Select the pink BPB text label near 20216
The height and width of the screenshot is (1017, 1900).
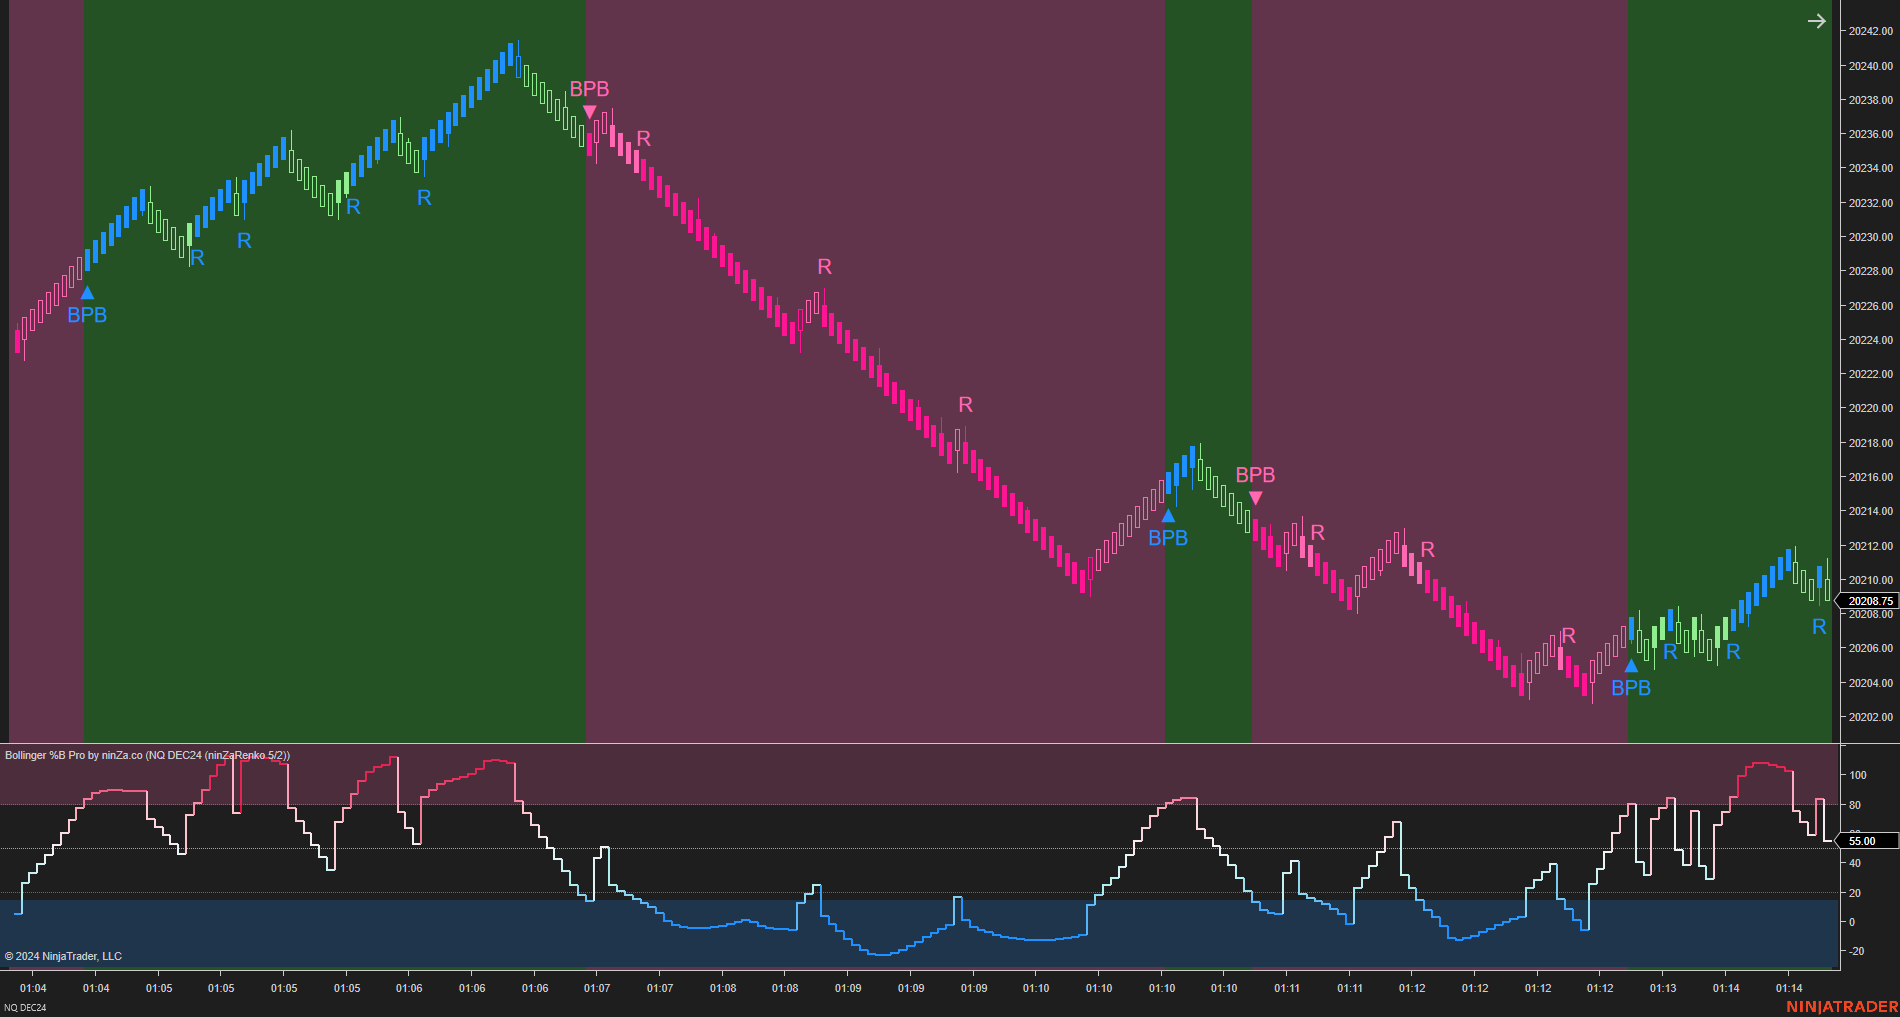tap(1255, 475)
